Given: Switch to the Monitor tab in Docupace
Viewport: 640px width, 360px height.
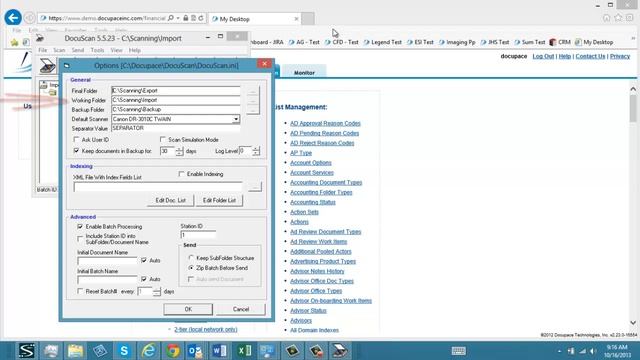Looking at the screenshot, I should coord(304,72).
